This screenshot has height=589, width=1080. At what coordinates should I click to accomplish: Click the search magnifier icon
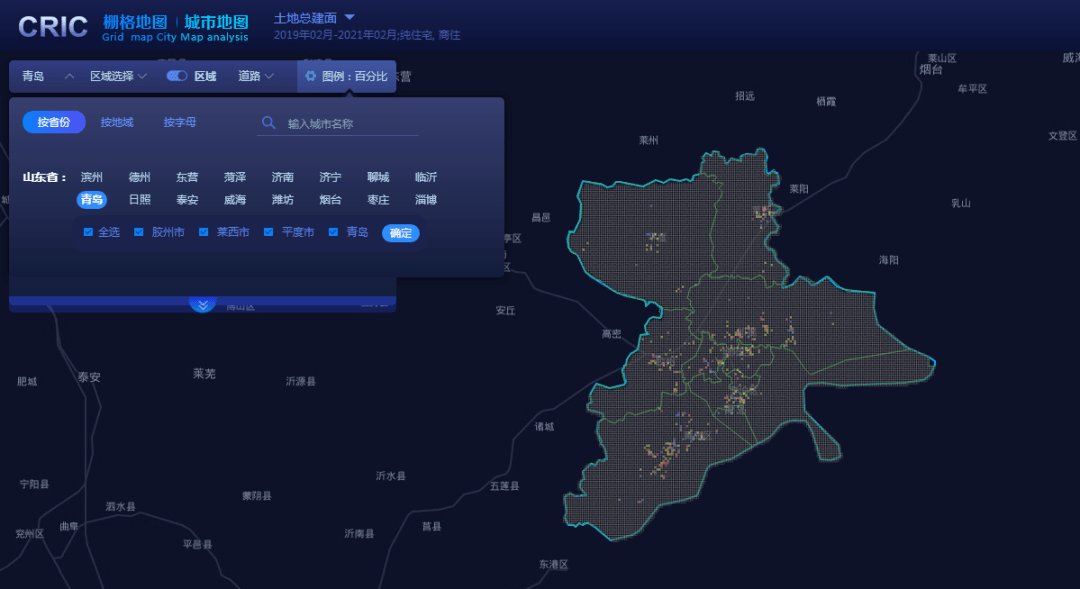(268, 123)
